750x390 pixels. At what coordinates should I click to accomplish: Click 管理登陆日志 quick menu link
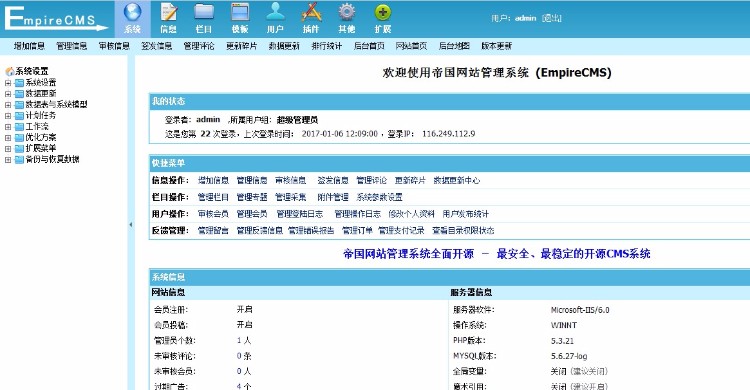pos(300,214)
